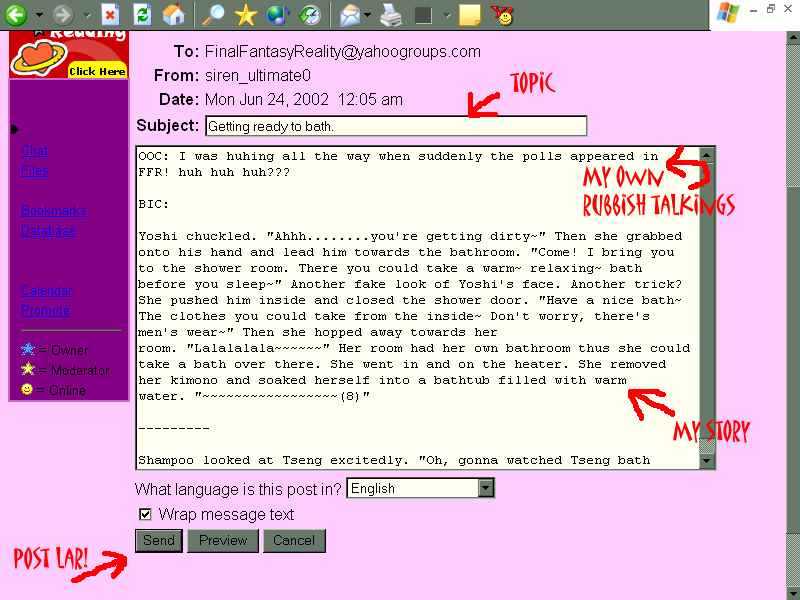Expand the Back button history arrow

pyautogui.click(x=38, y=14)
